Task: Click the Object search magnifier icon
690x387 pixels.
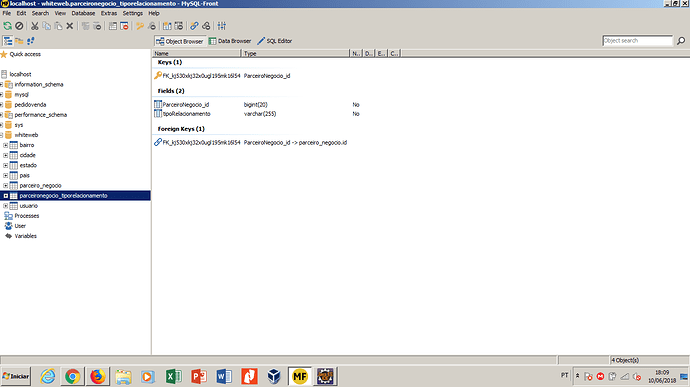Action: click(681, 41)
